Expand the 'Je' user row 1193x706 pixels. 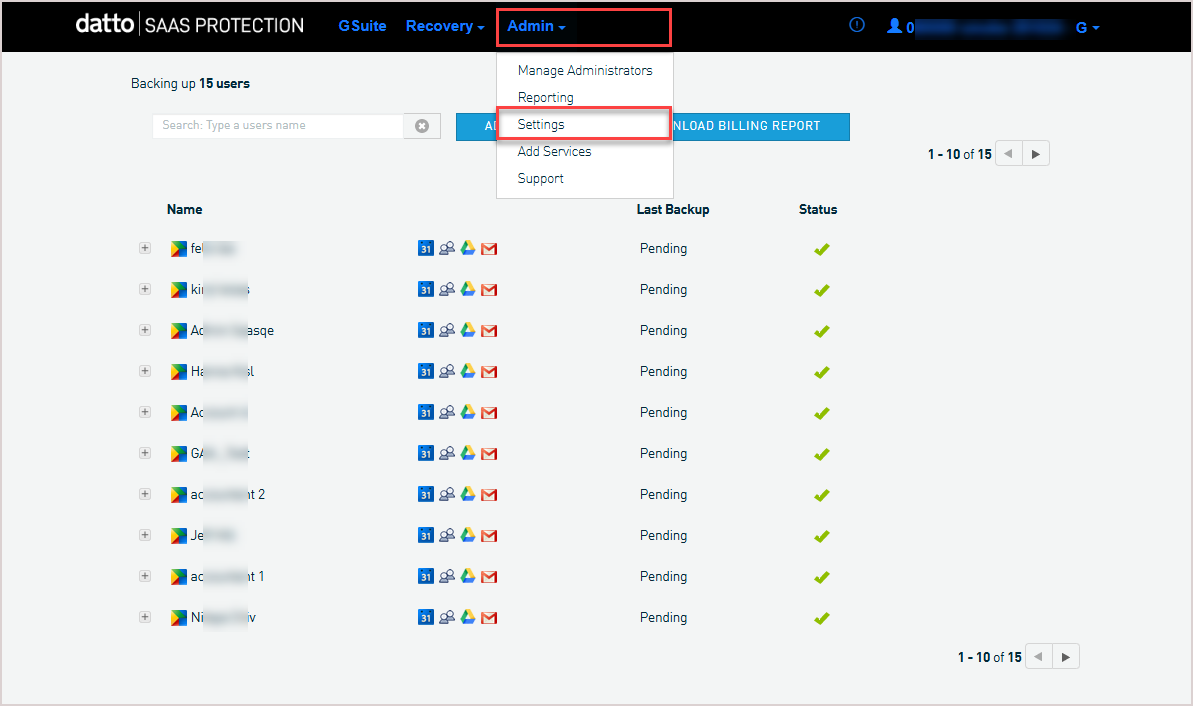pyautogui.click(x=145, y=536)
